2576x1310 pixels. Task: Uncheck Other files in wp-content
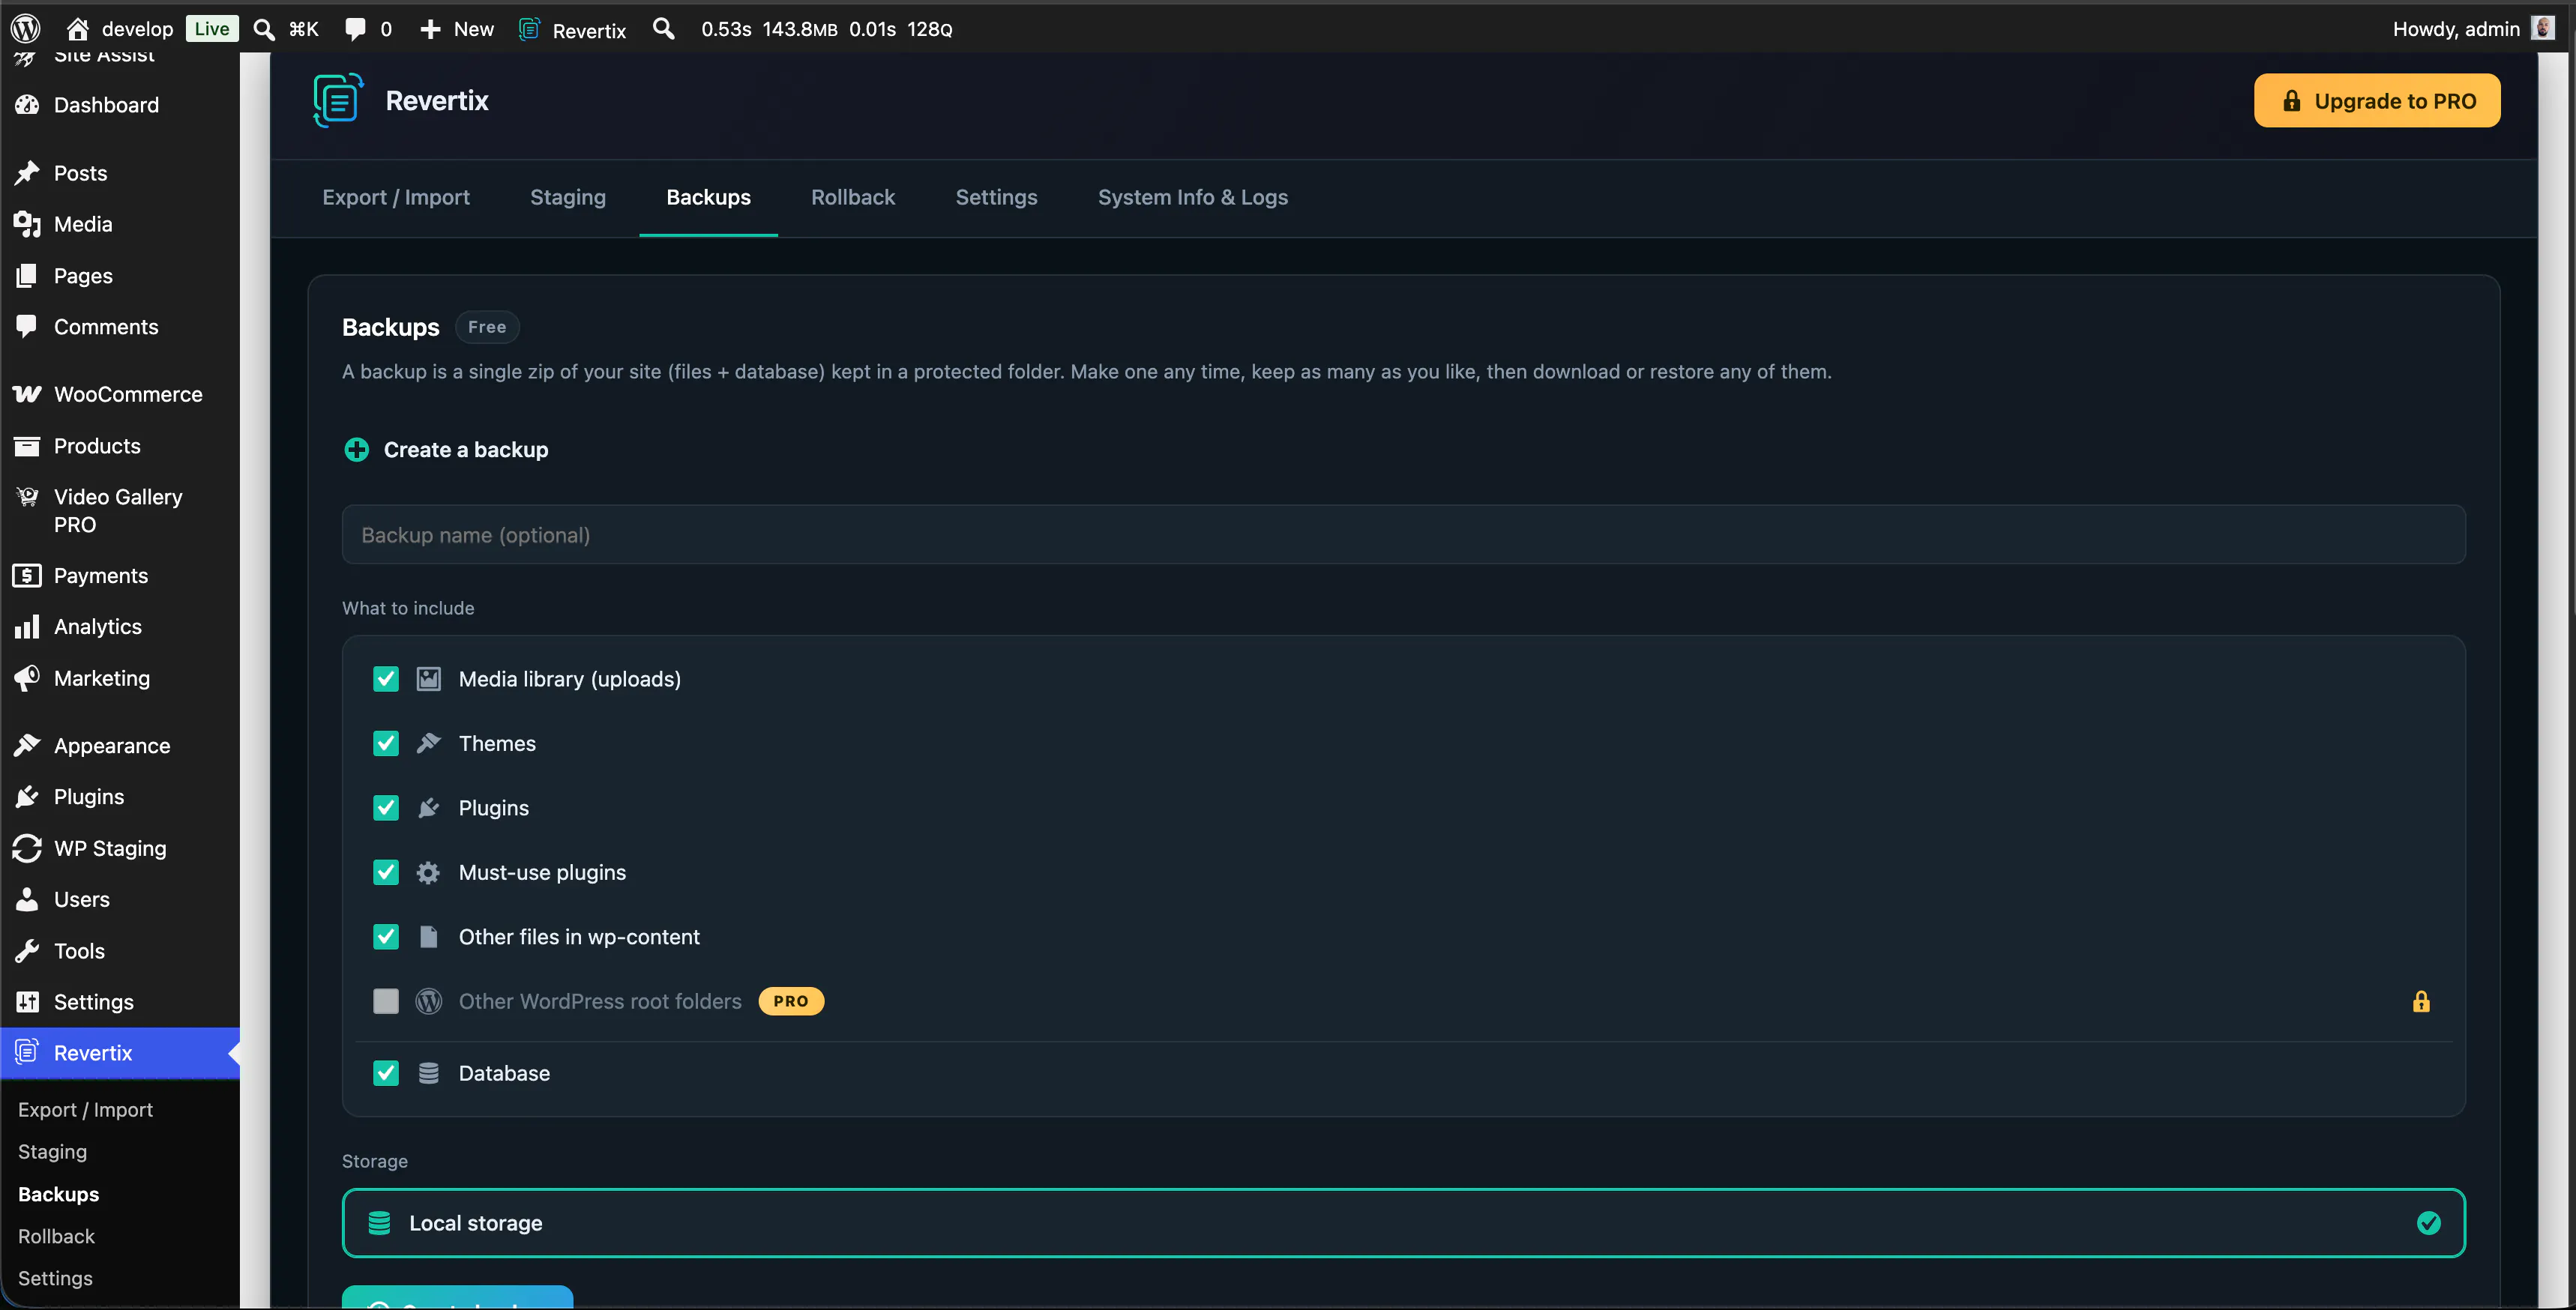(386, 937)
